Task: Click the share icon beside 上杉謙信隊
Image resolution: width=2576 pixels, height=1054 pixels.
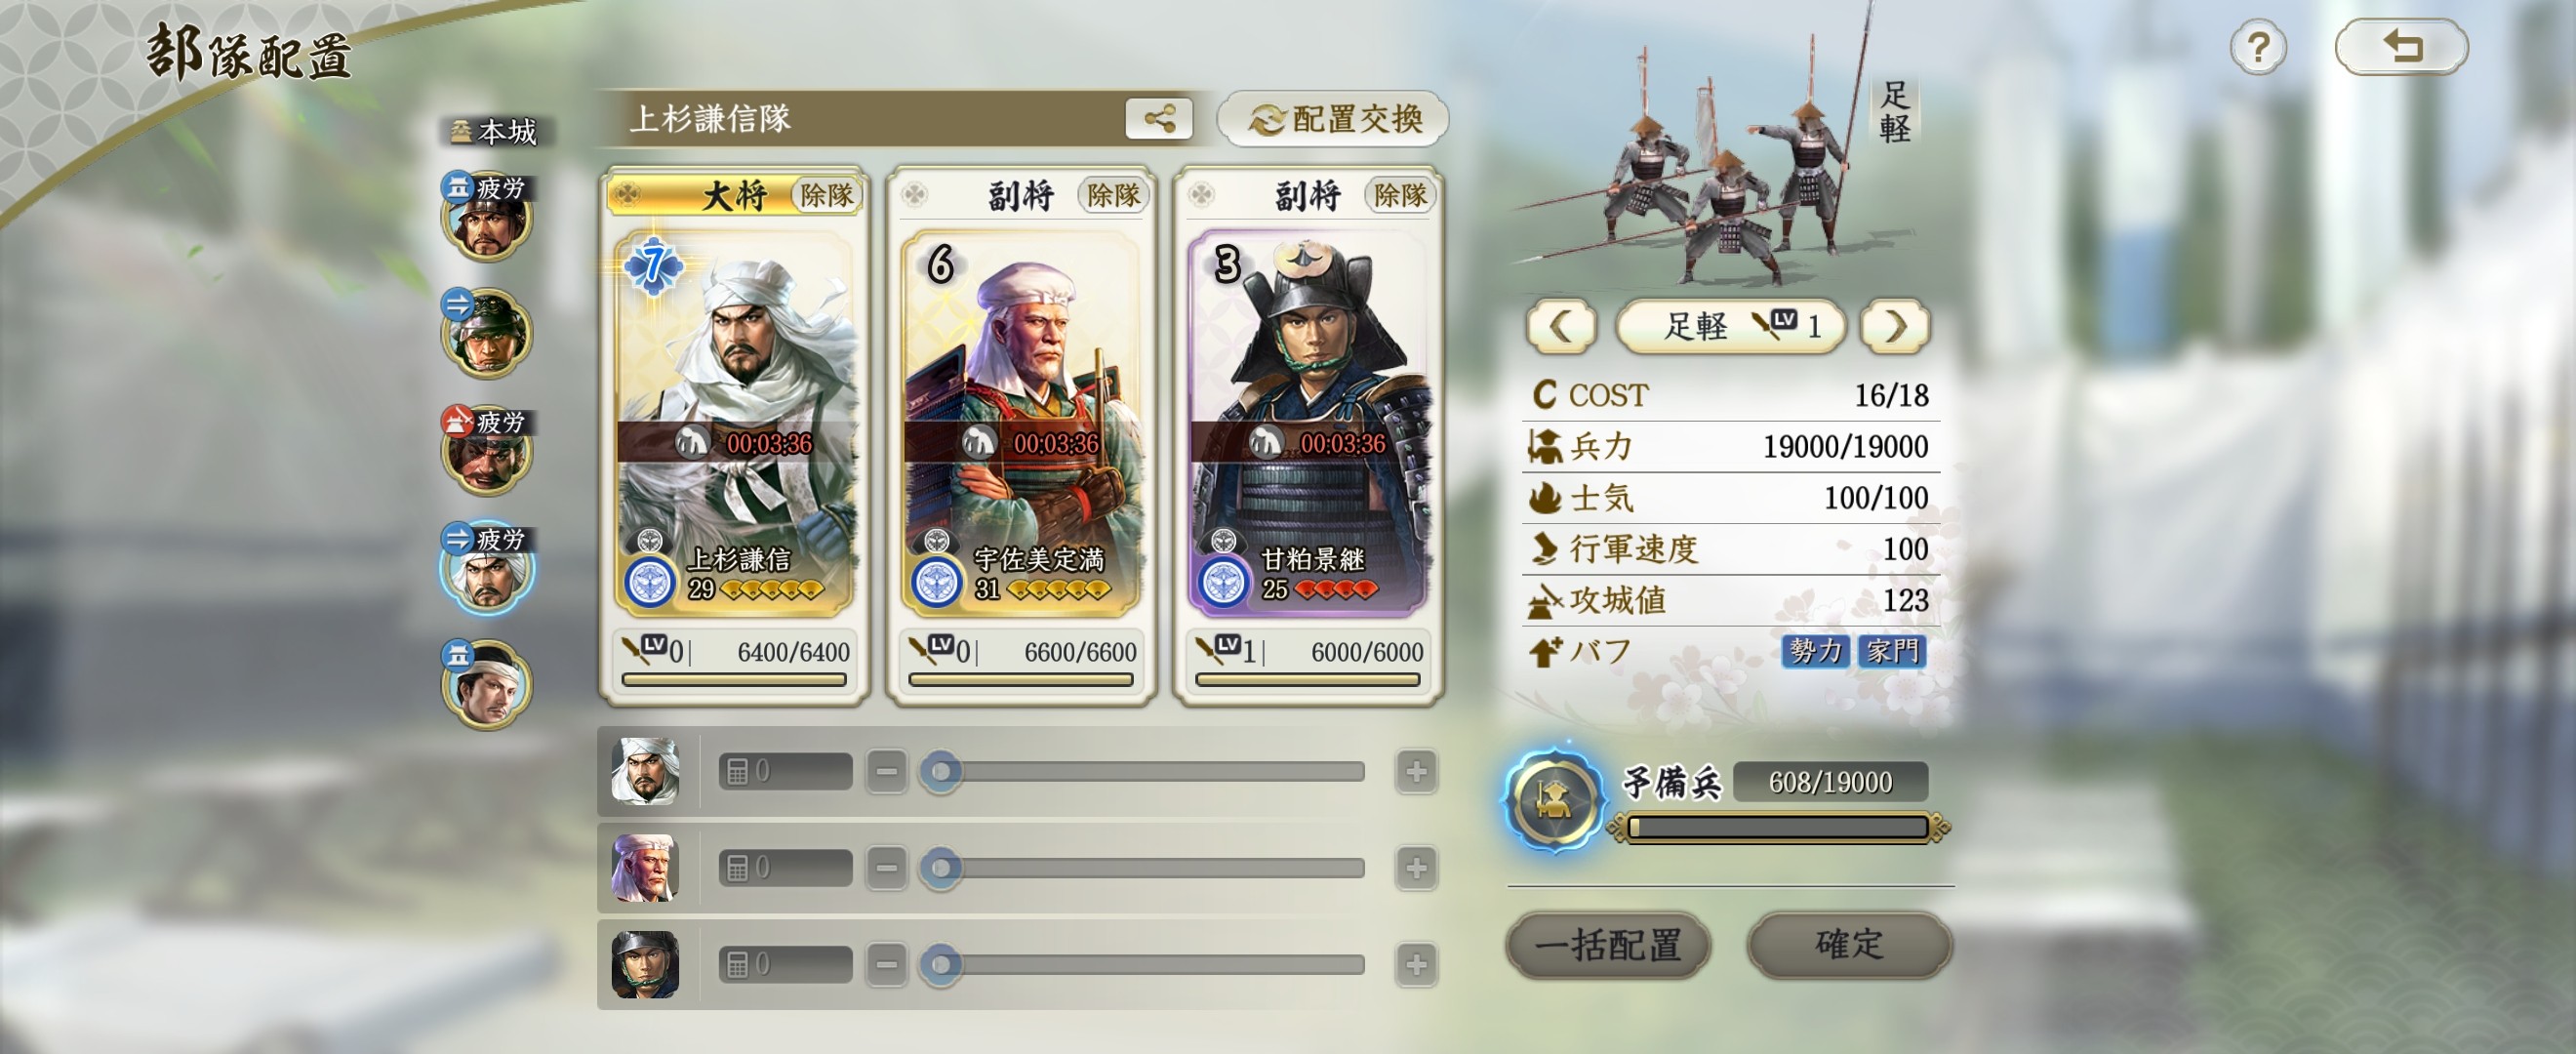Action: coord(1158,119)
